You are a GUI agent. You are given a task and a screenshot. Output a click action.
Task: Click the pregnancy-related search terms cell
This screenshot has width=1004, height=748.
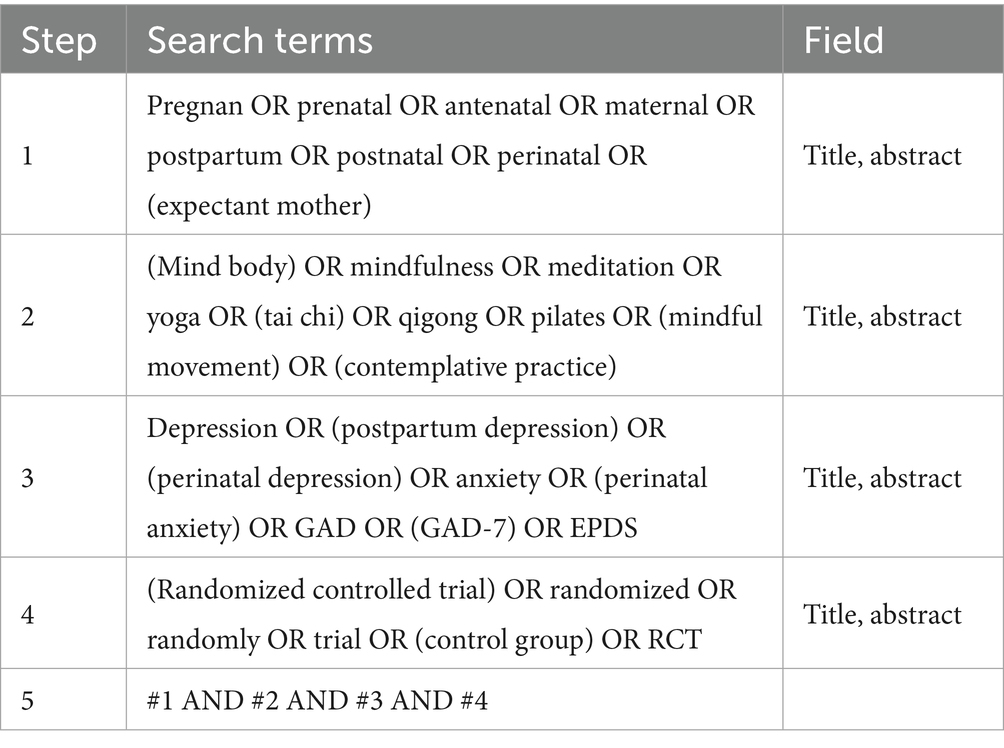pyautogui.click(x=453, y=156)
